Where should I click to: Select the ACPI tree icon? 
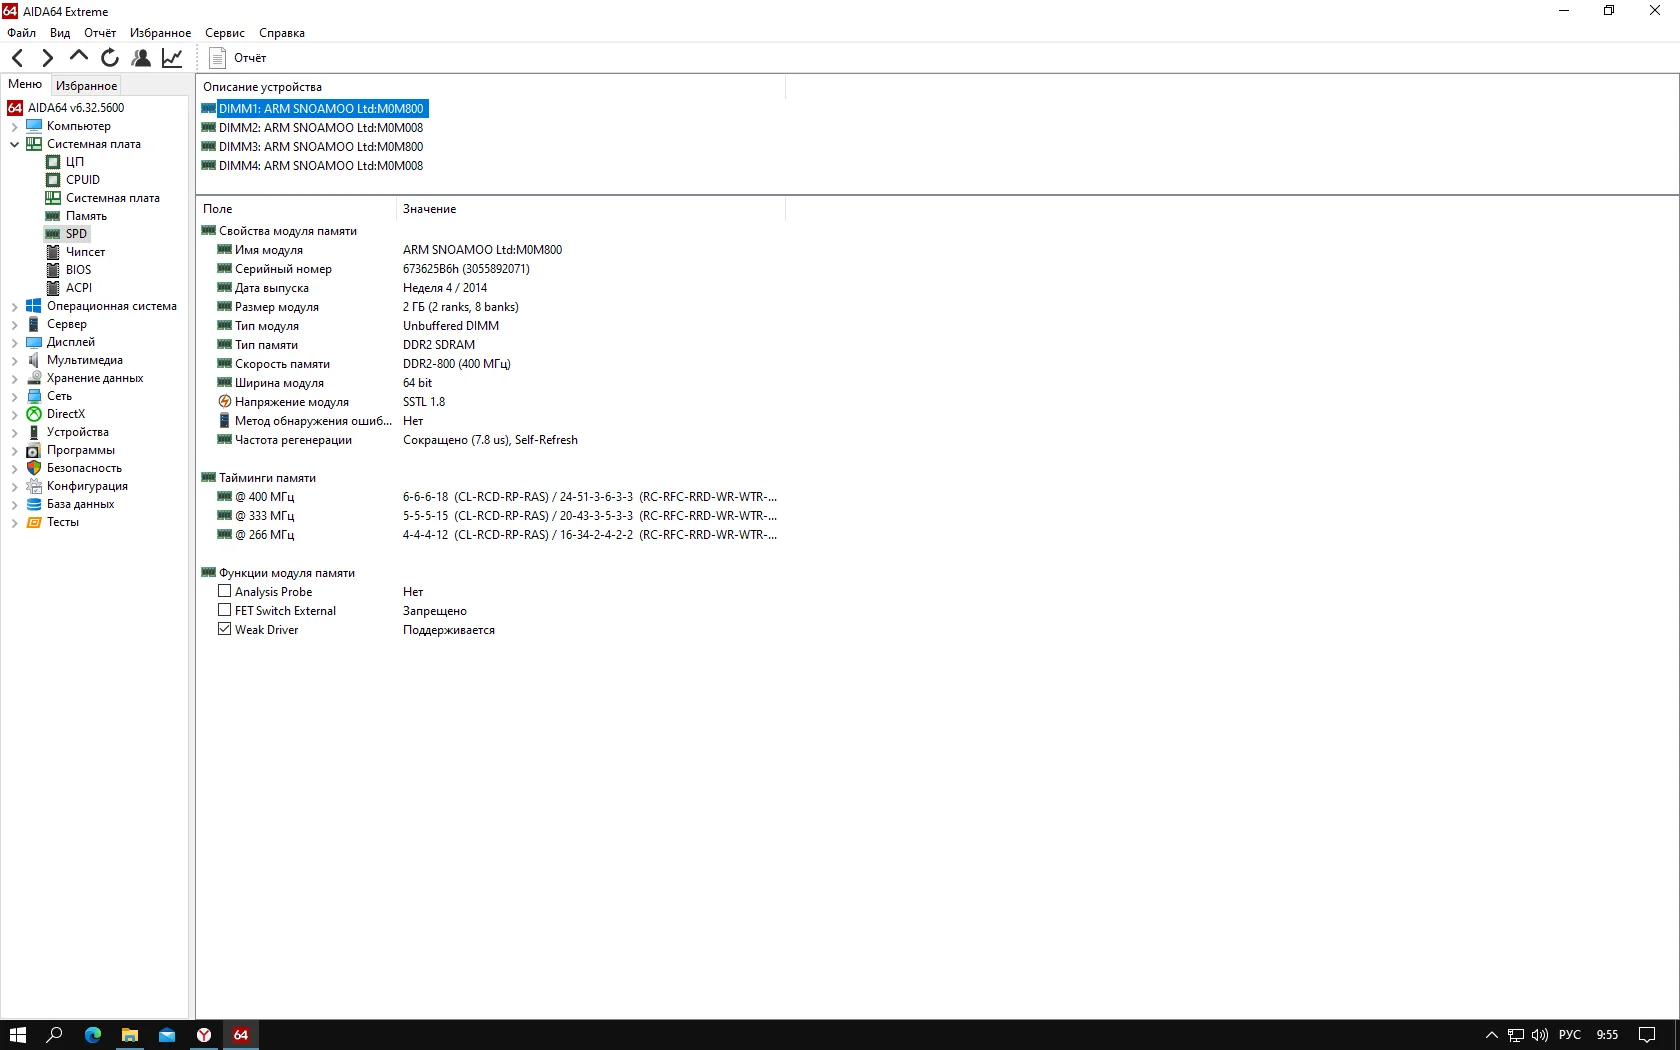point(53,288)
